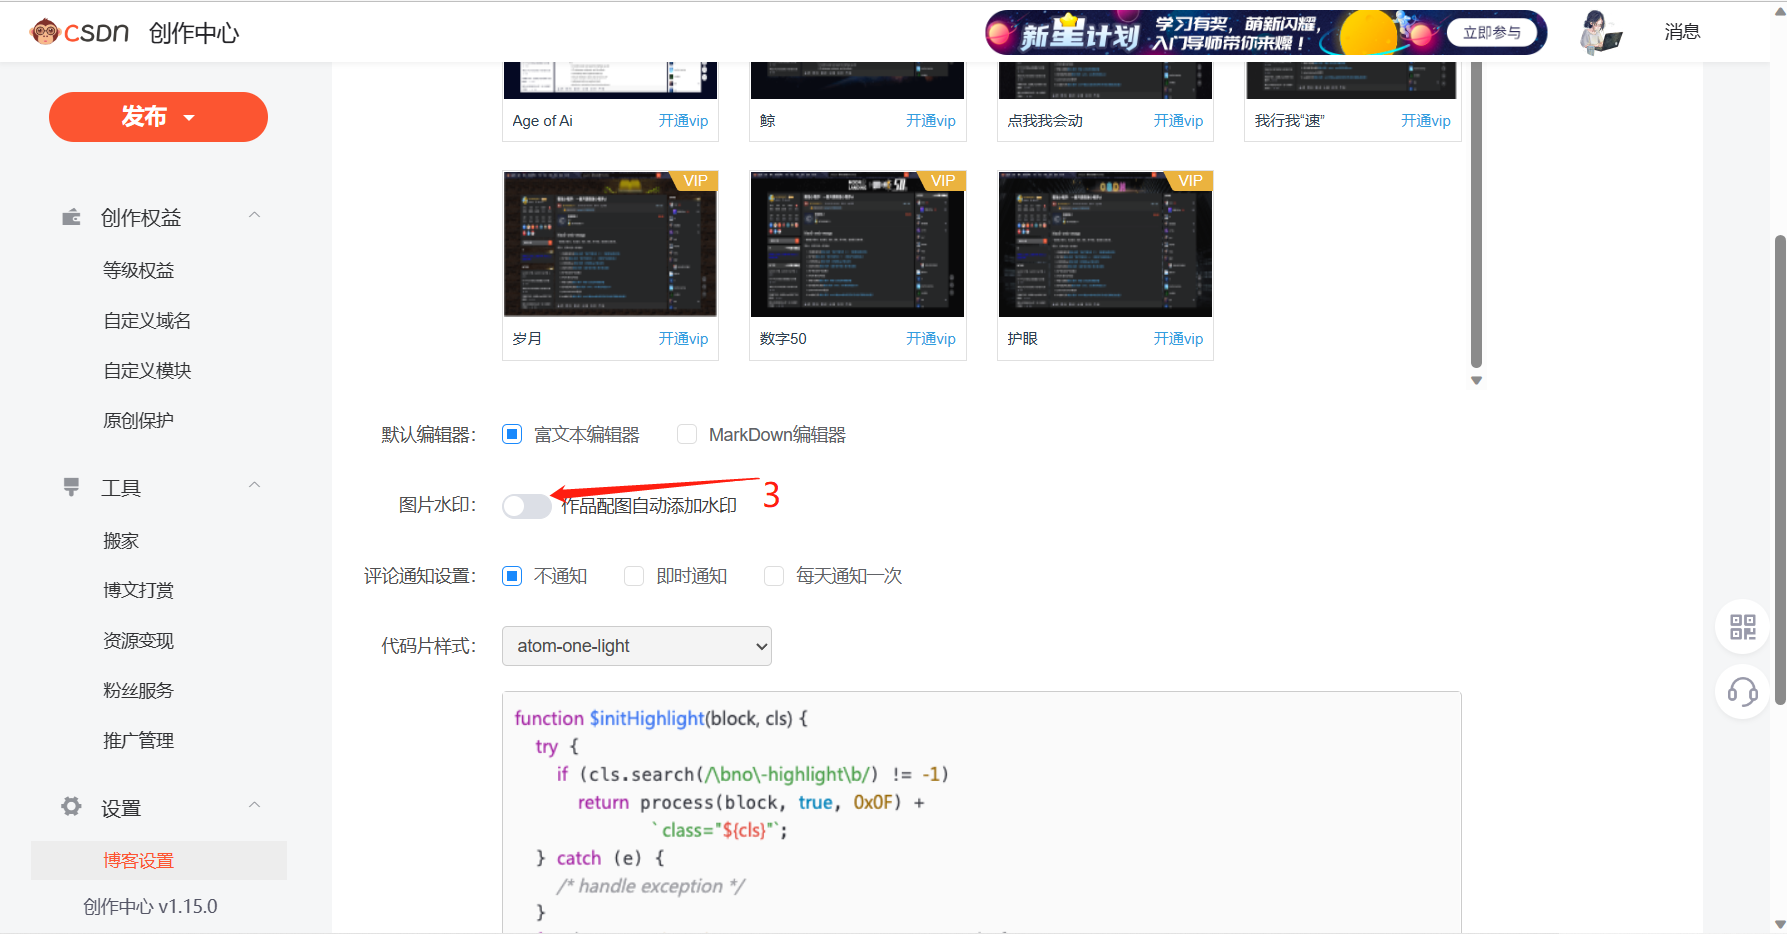The height and width of the screenshot is (934, 1787).
Task: Click the skin list scrollbar thumb
Action: pos(1476,215)
